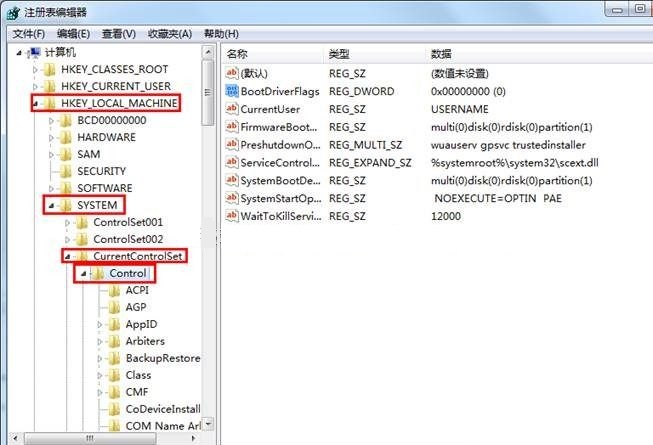Select the SECURITY folder icon

point(66,171)
